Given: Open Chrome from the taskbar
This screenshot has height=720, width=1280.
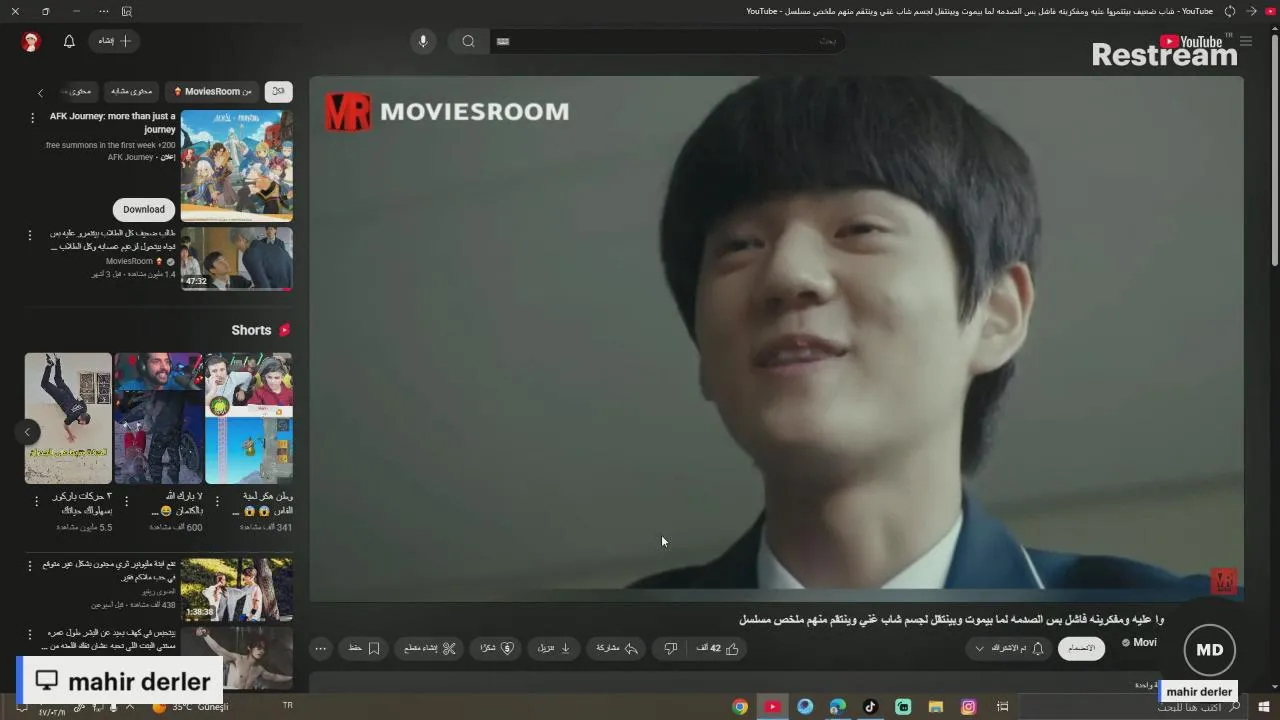Looking at the screenshot, I should (740, 707).
